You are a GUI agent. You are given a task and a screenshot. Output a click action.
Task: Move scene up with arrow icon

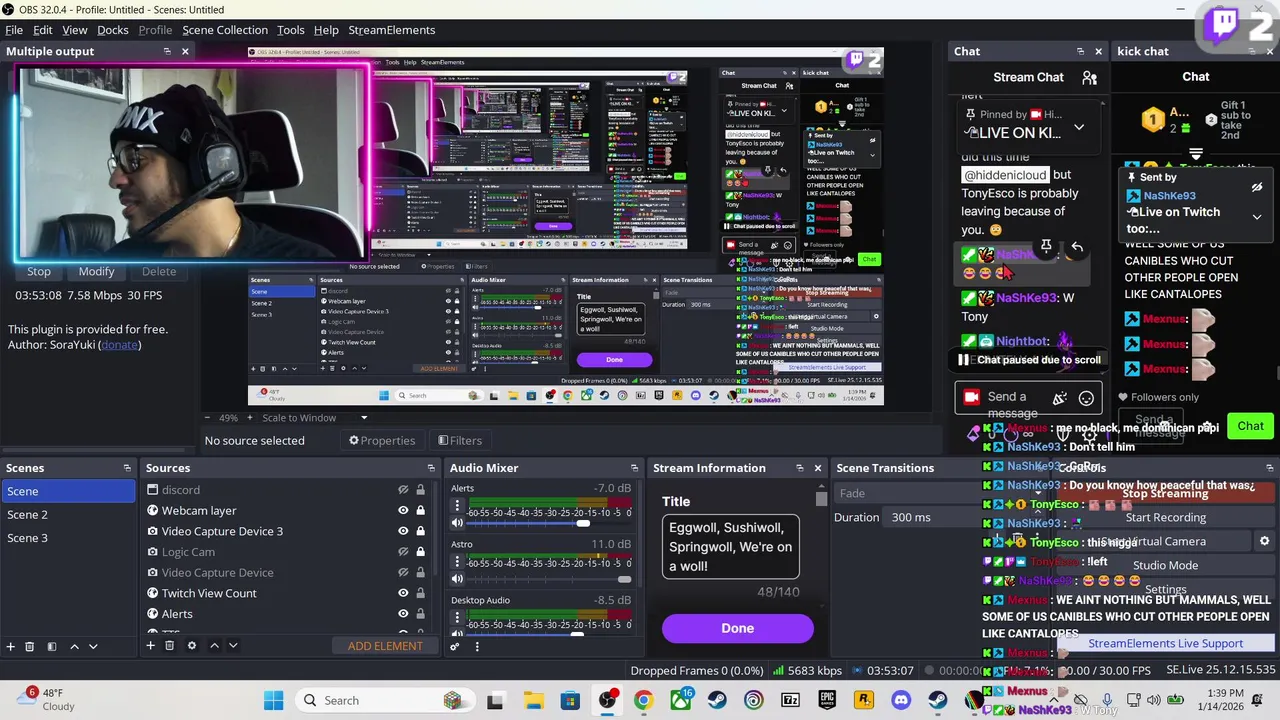tap(74, 646)
